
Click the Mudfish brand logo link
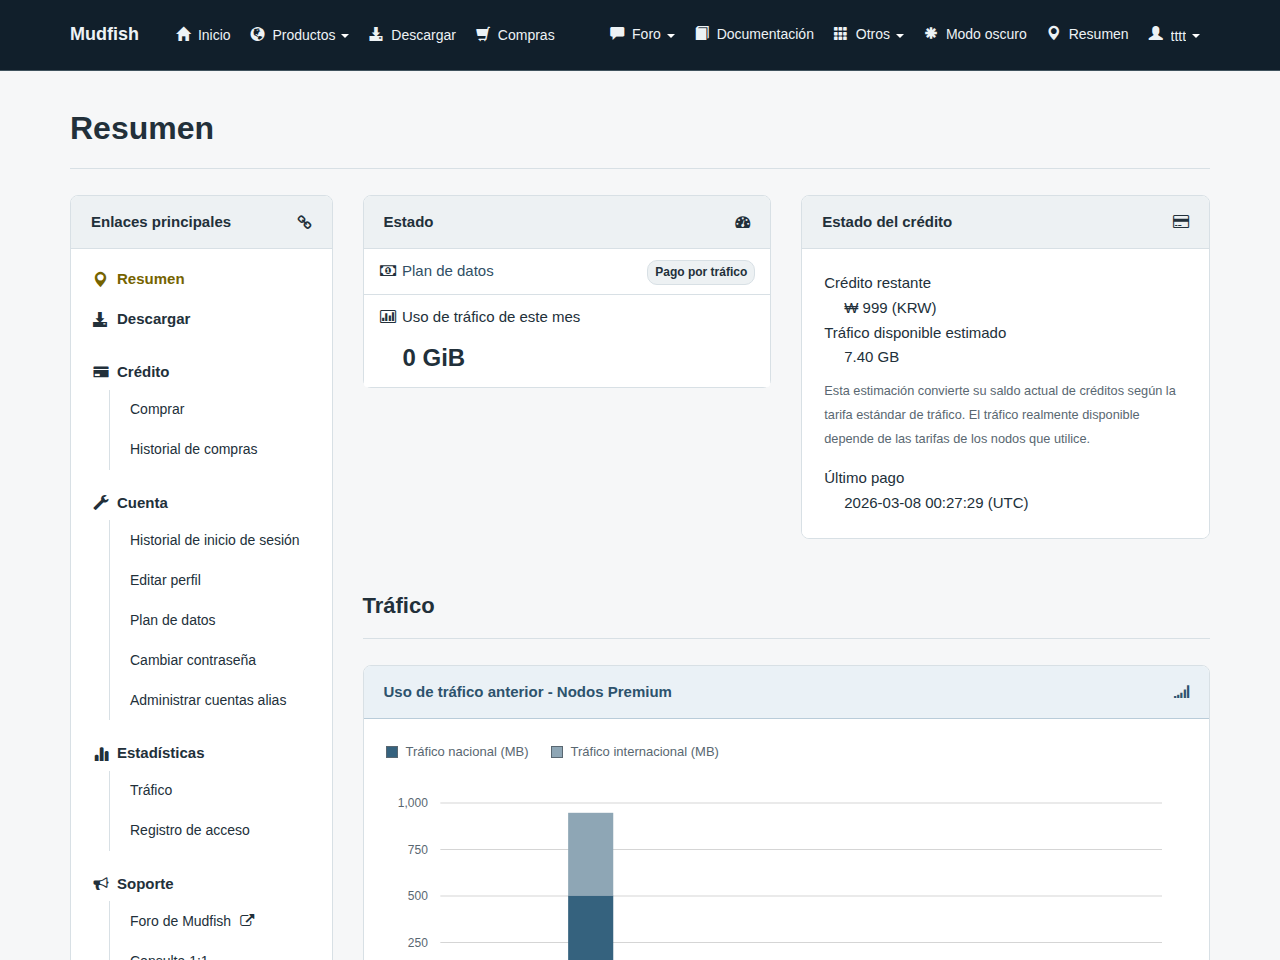104,34
